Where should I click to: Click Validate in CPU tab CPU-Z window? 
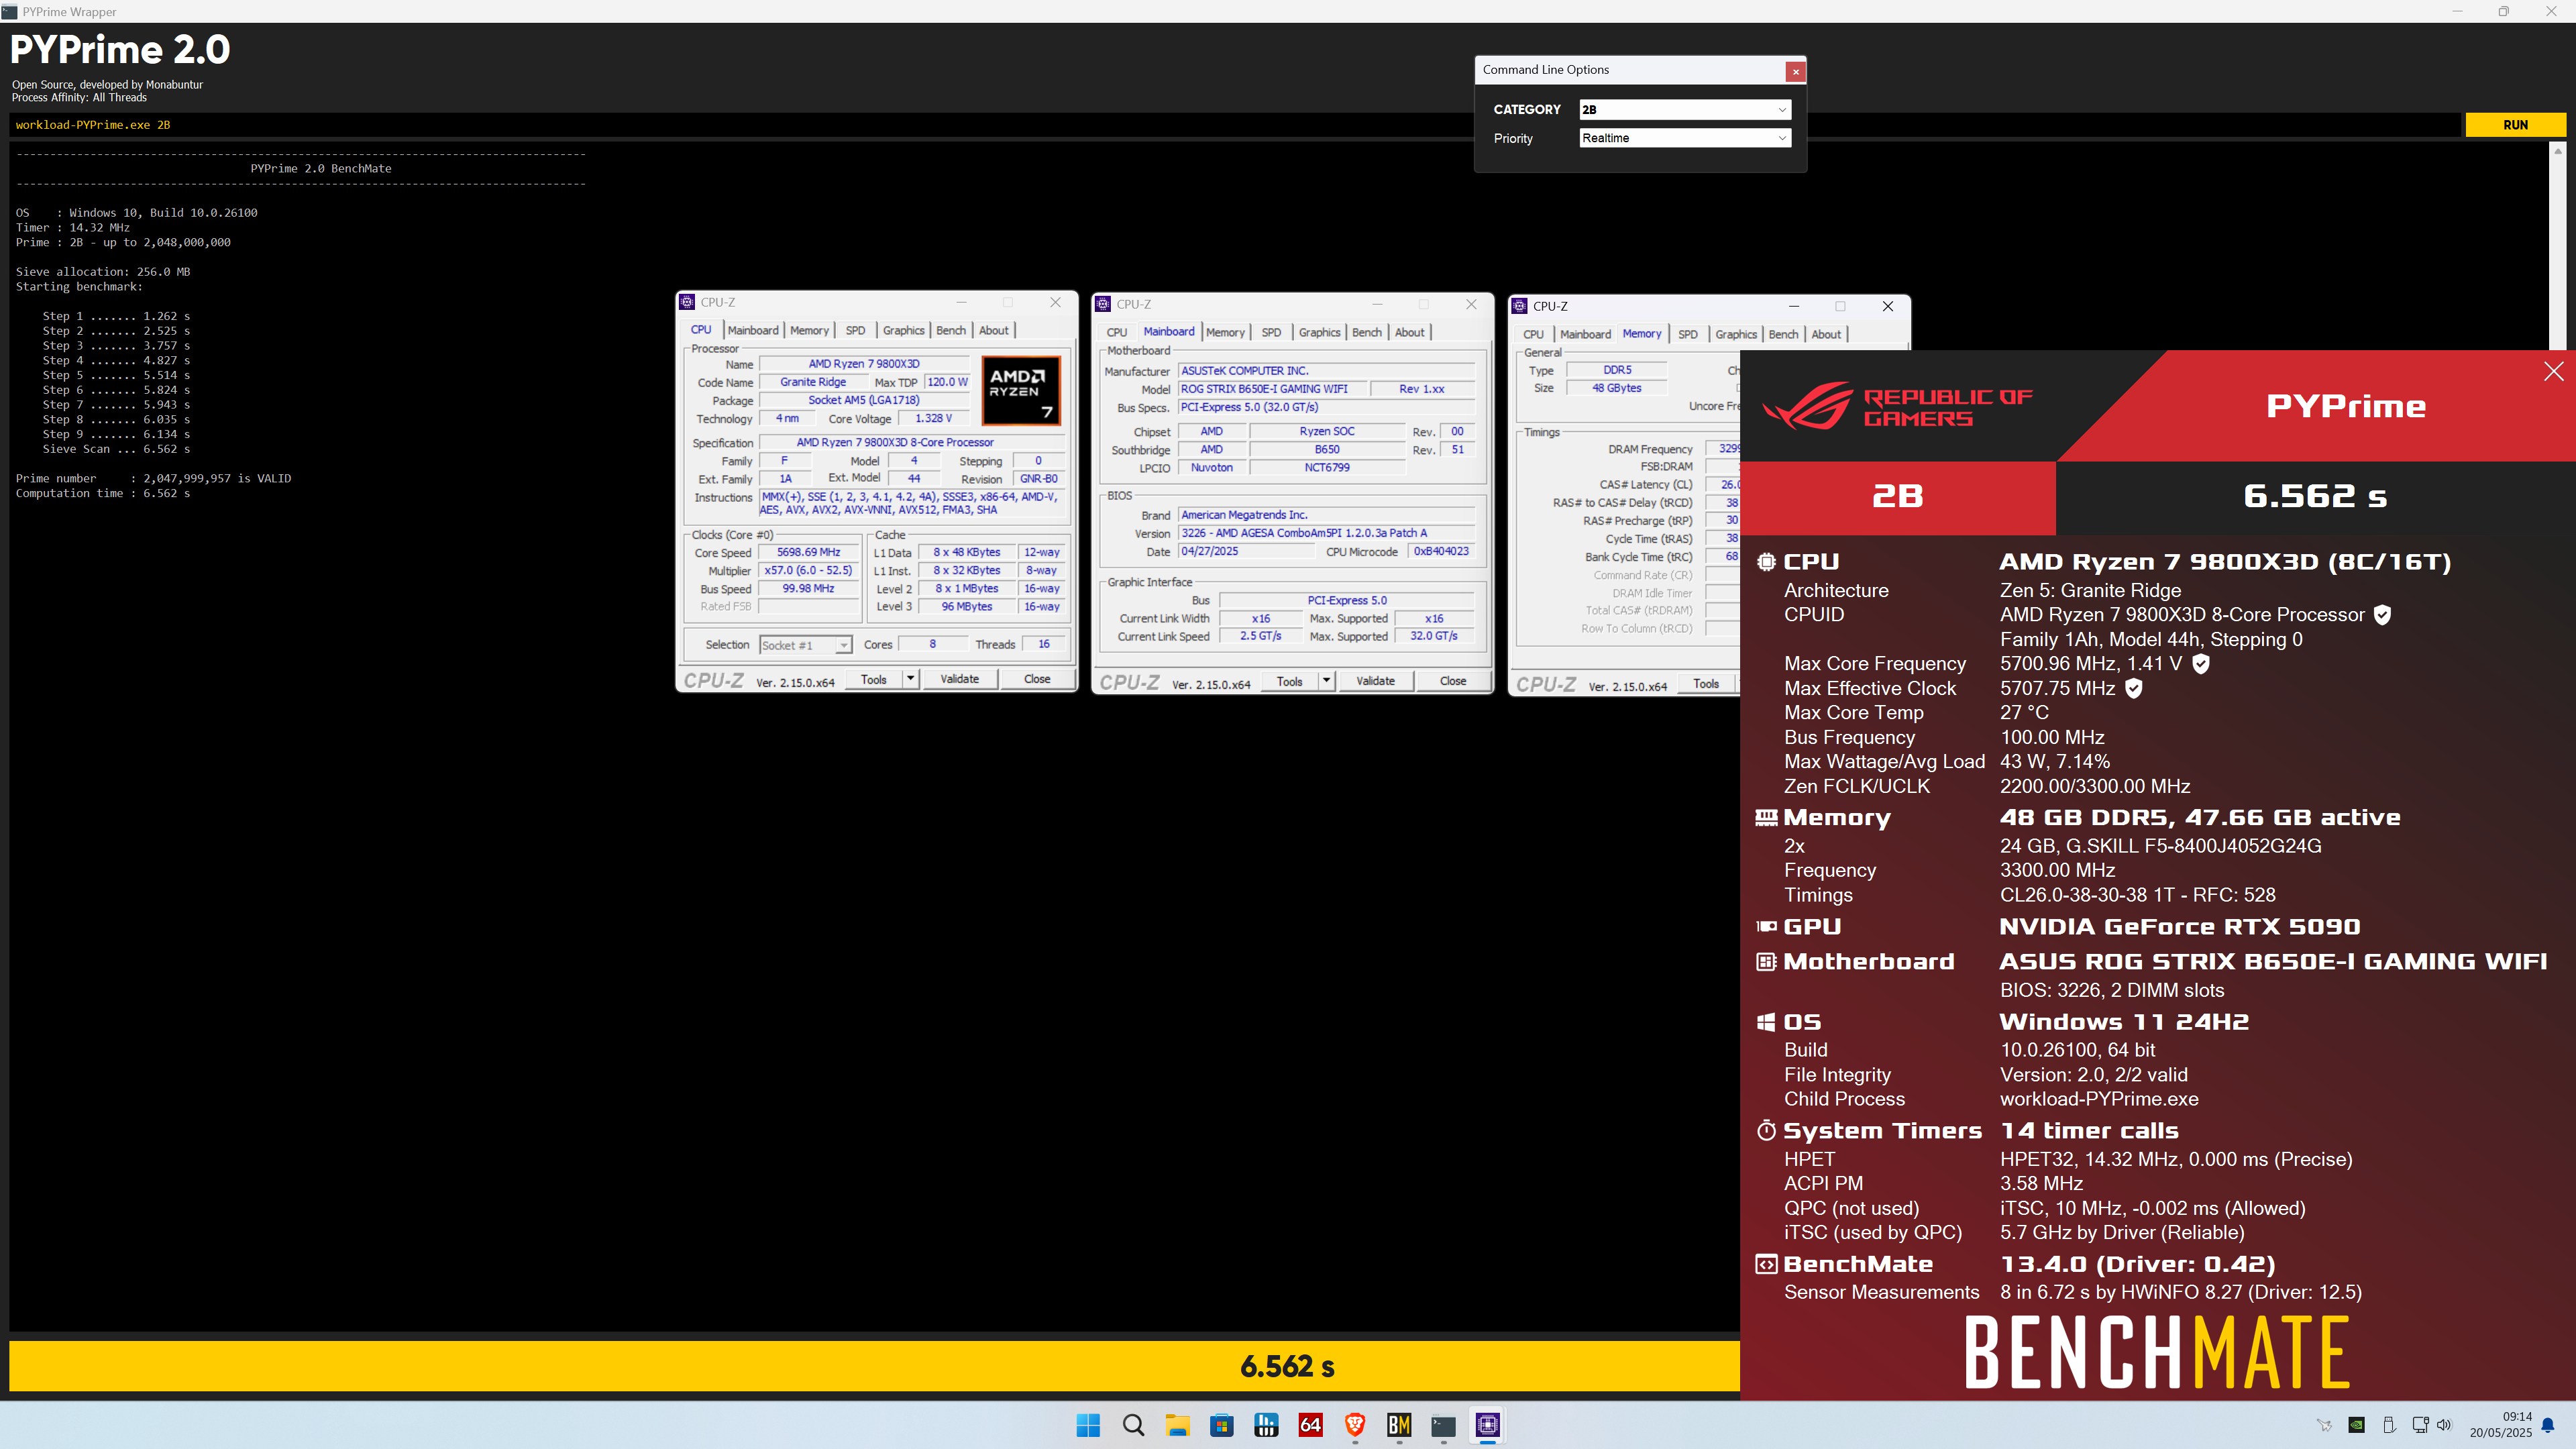coord(959,679)
